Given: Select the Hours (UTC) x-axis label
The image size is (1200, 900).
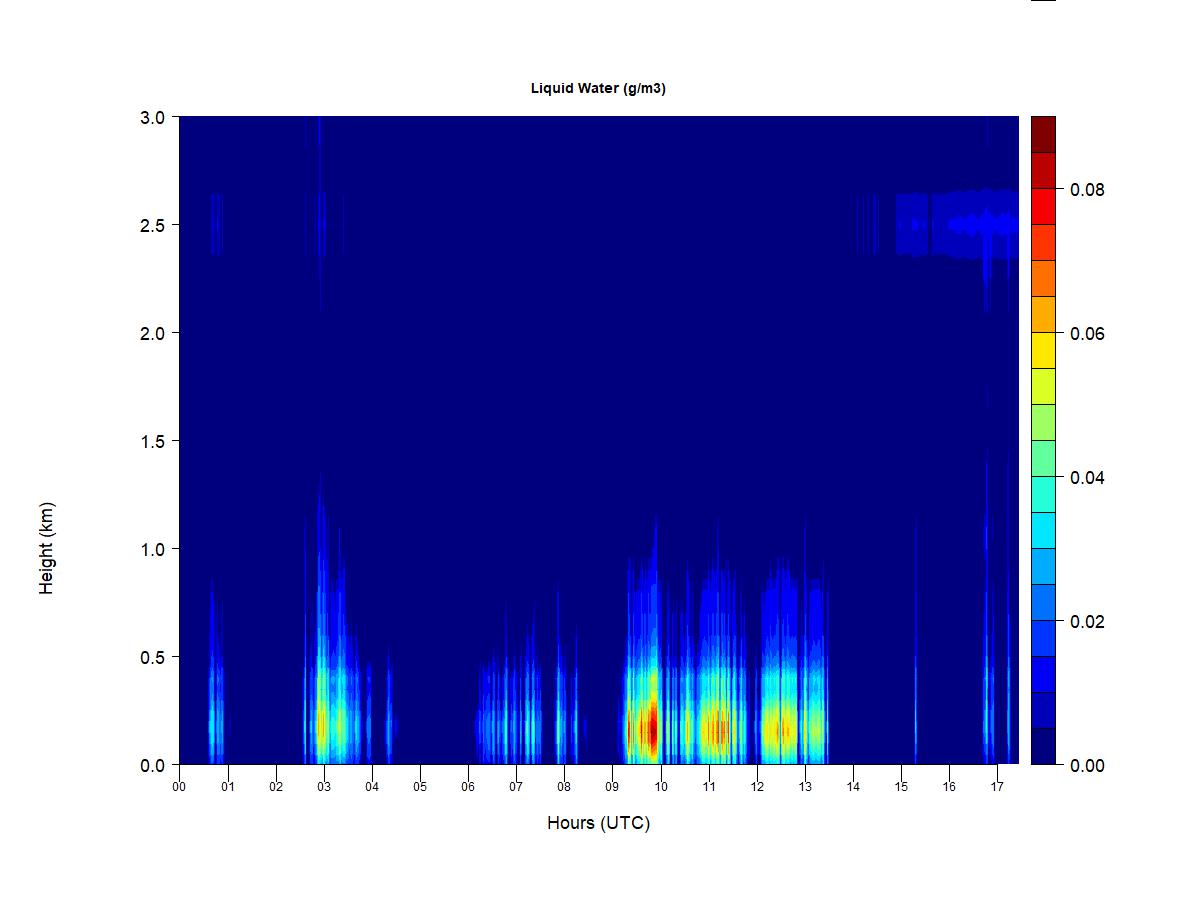Looking at the screenshot, I should point(598,823).
